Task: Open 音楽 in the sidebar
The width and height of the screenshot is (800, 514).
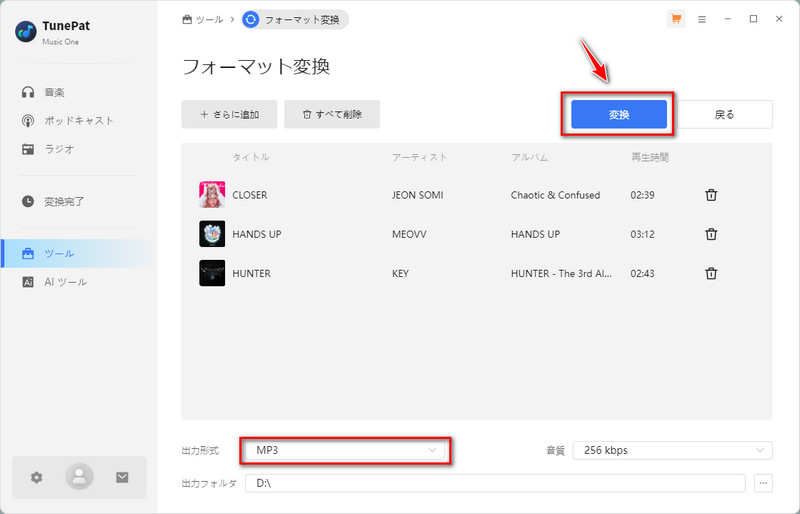Action: pyautogui.click(x=79, y=92)
